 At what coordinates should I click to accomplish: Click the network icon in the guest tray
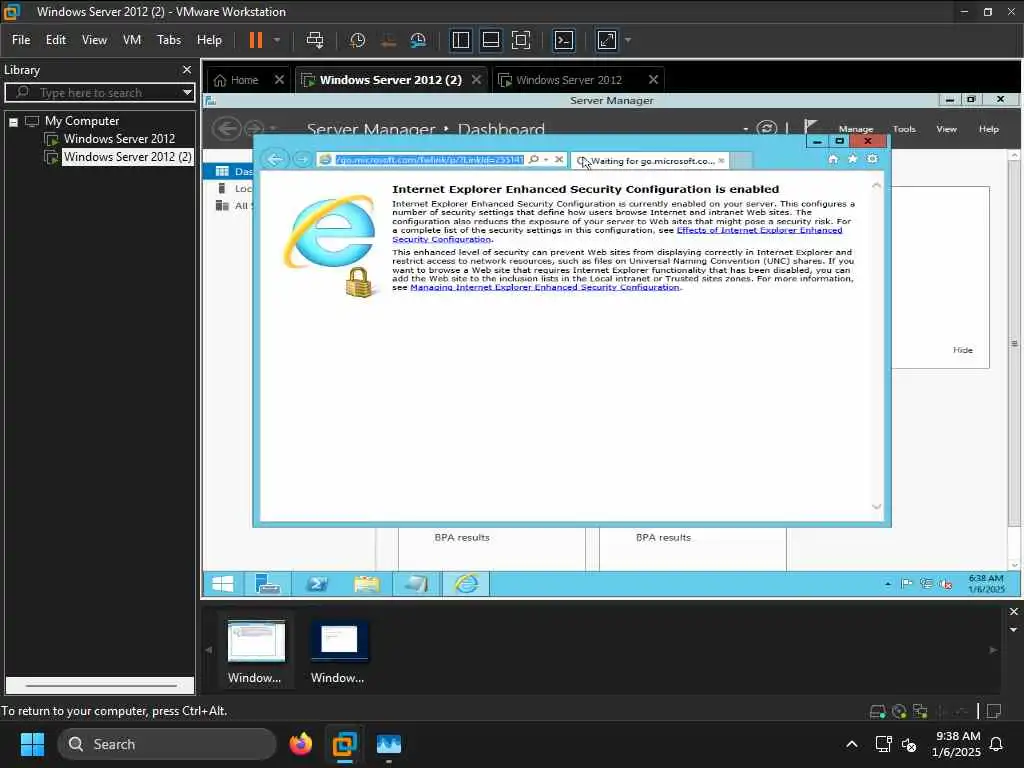tap(926, 584)
